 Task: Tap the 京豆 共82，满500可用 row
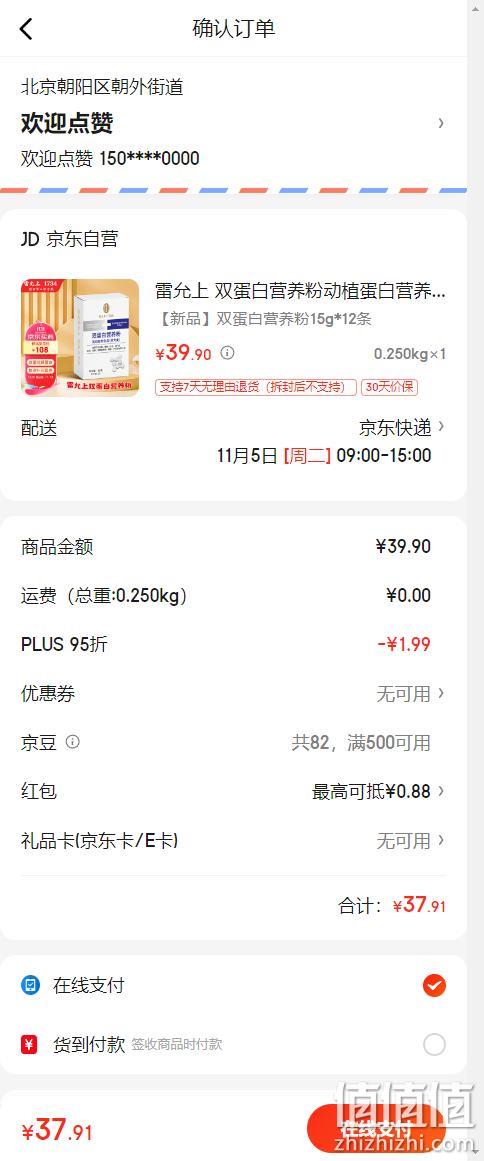click(x=233, y=743)
